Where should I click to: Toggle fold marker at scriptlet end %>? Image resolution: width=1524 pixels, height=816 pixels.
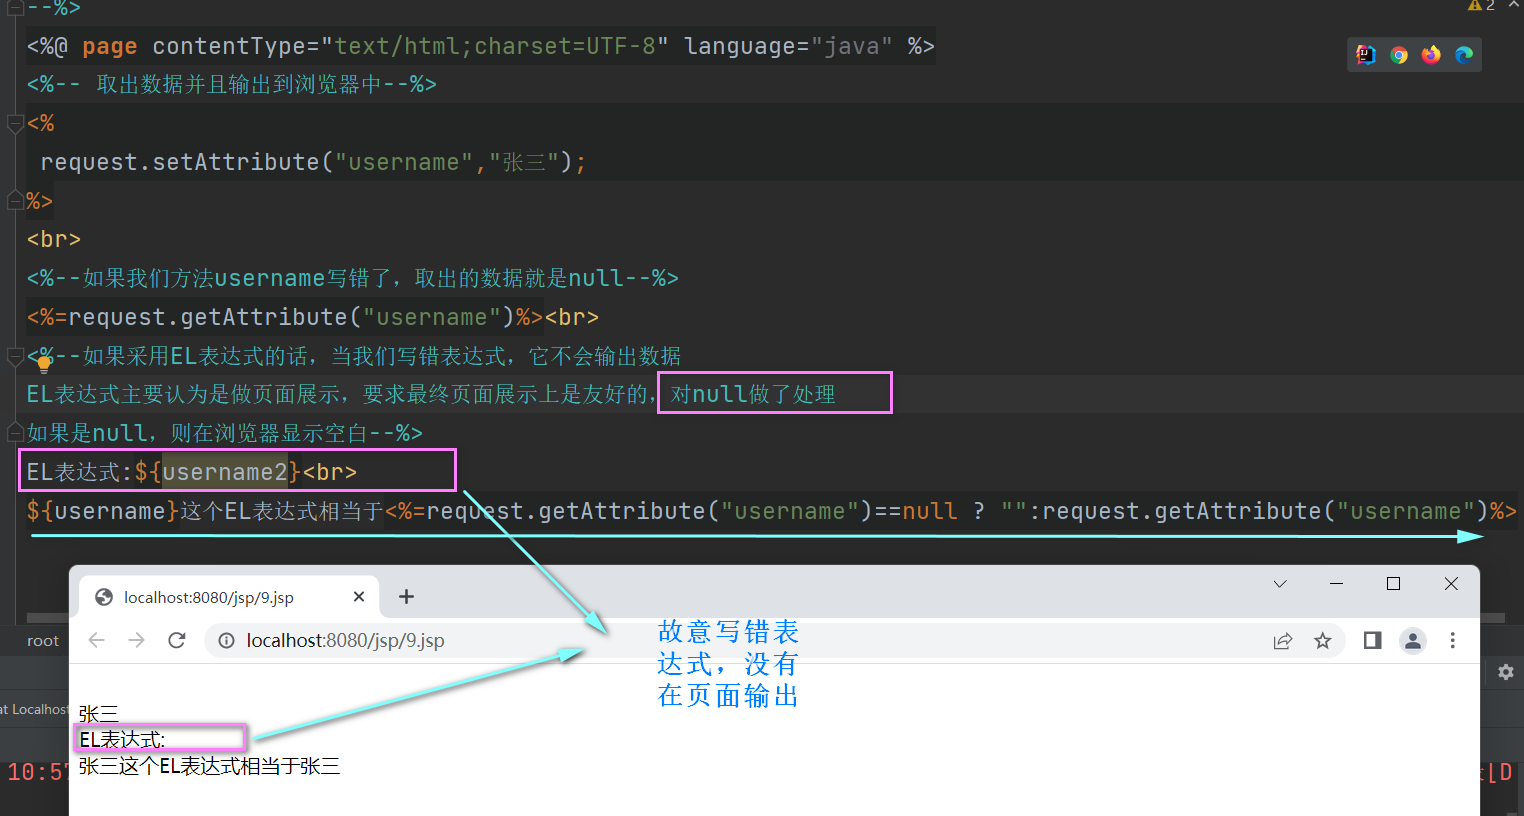14,201
